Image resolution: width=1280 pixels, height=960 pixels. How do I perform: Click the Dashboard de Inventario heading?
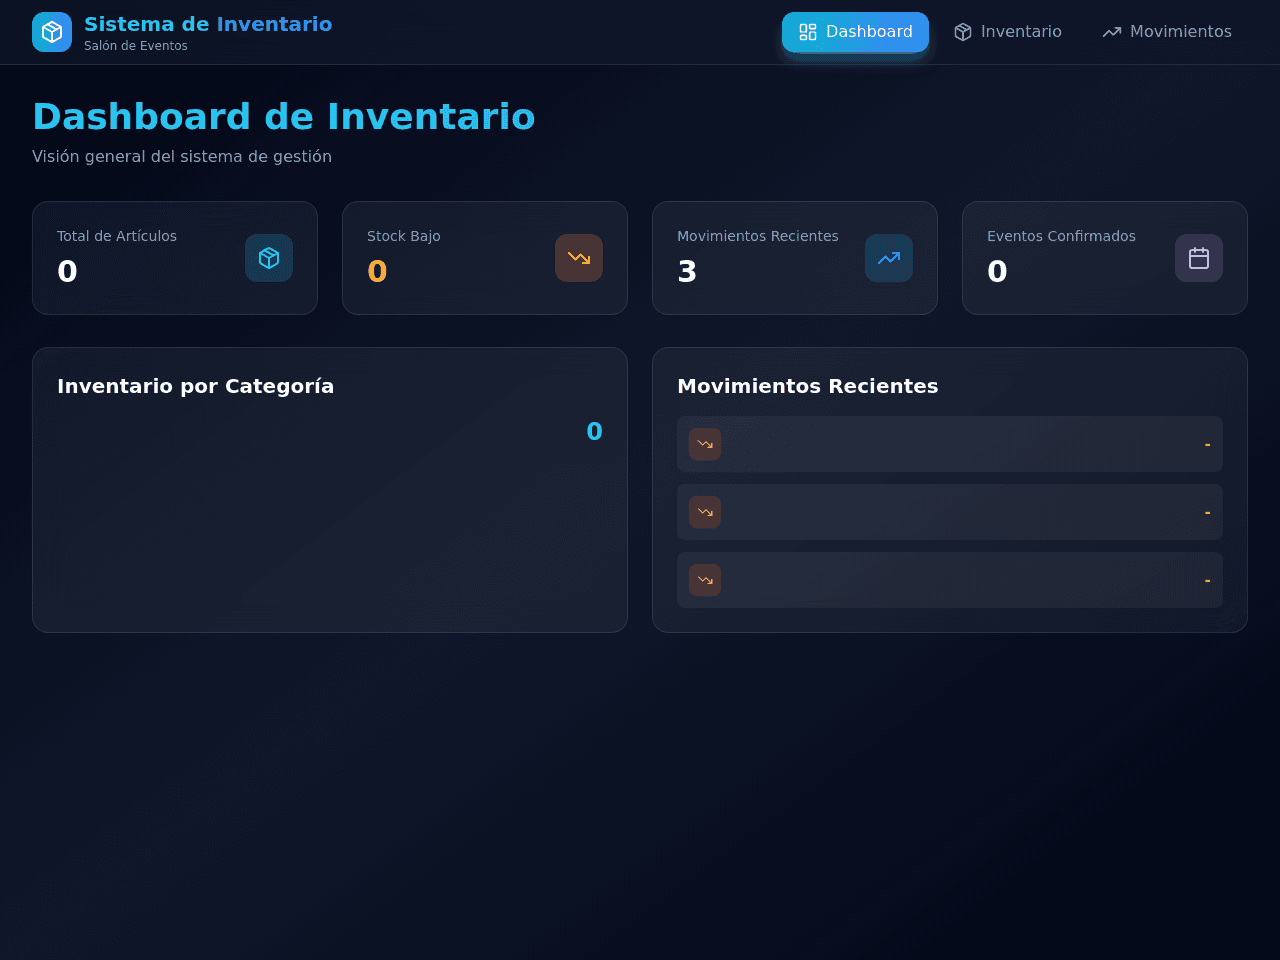284,116
